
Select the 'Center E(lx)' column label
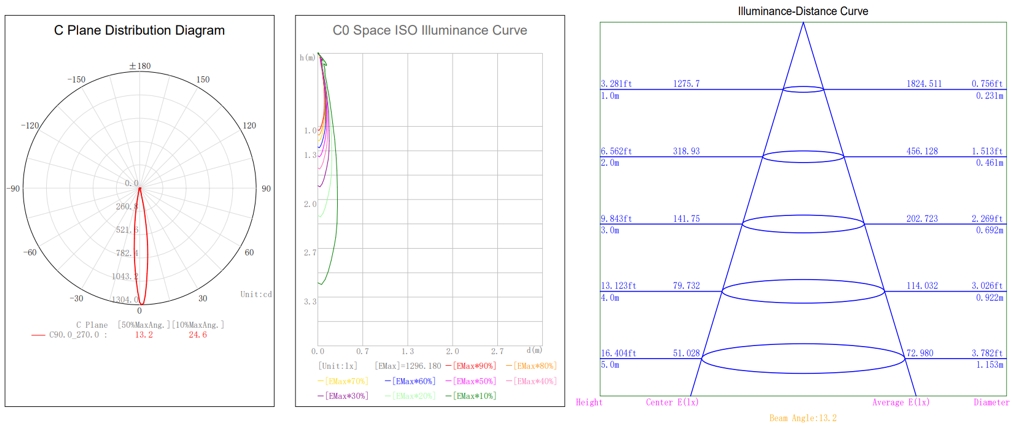tap(672, 403)
